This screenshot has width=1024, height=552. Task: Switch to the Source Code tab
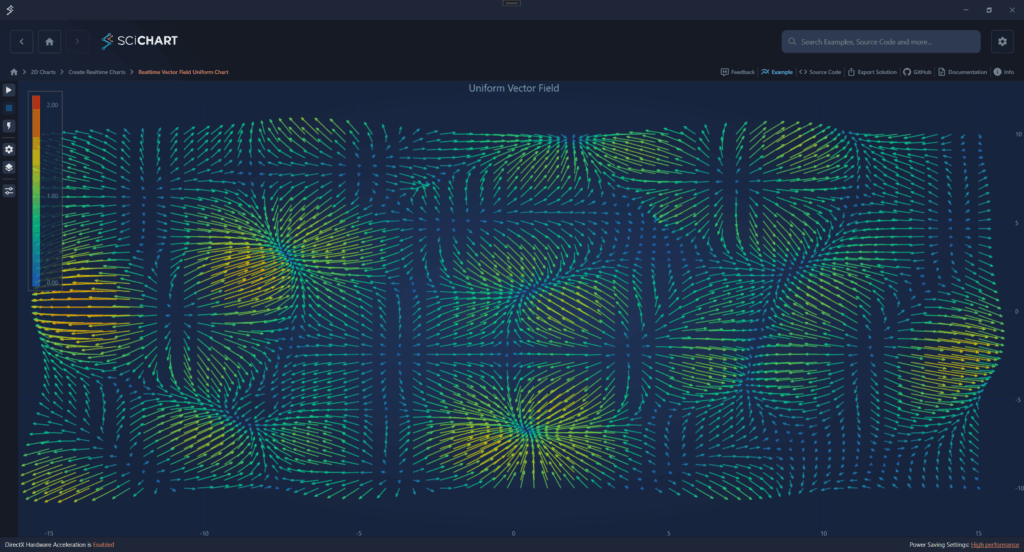coord(820,73)
